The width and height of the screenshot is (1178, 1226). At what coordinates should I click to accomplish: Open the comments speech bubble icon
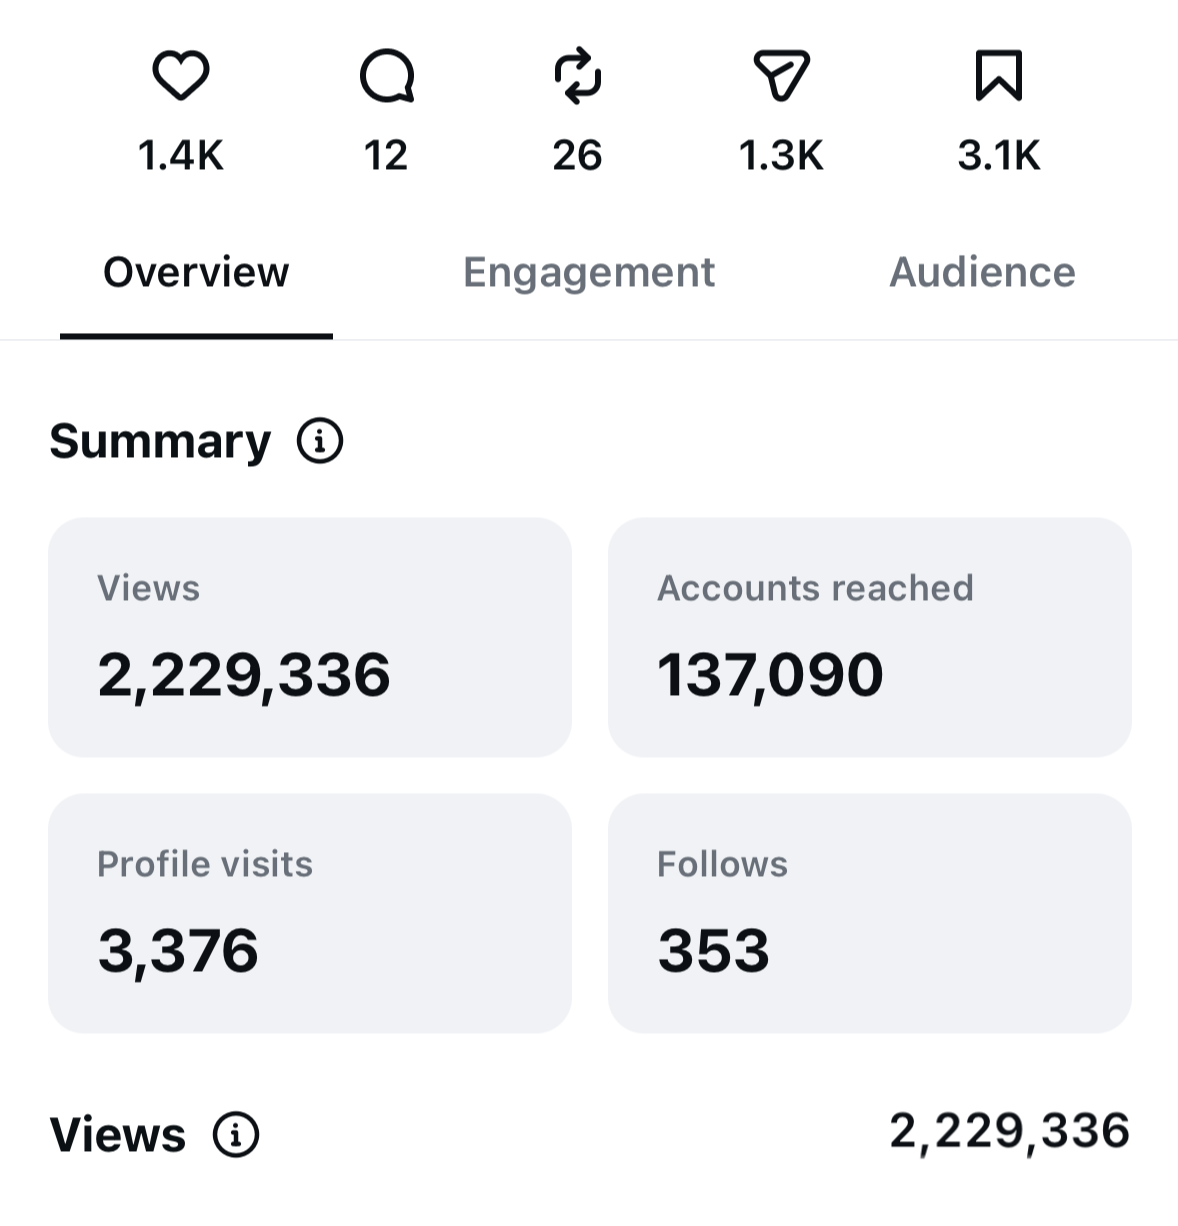pos(387,76)
